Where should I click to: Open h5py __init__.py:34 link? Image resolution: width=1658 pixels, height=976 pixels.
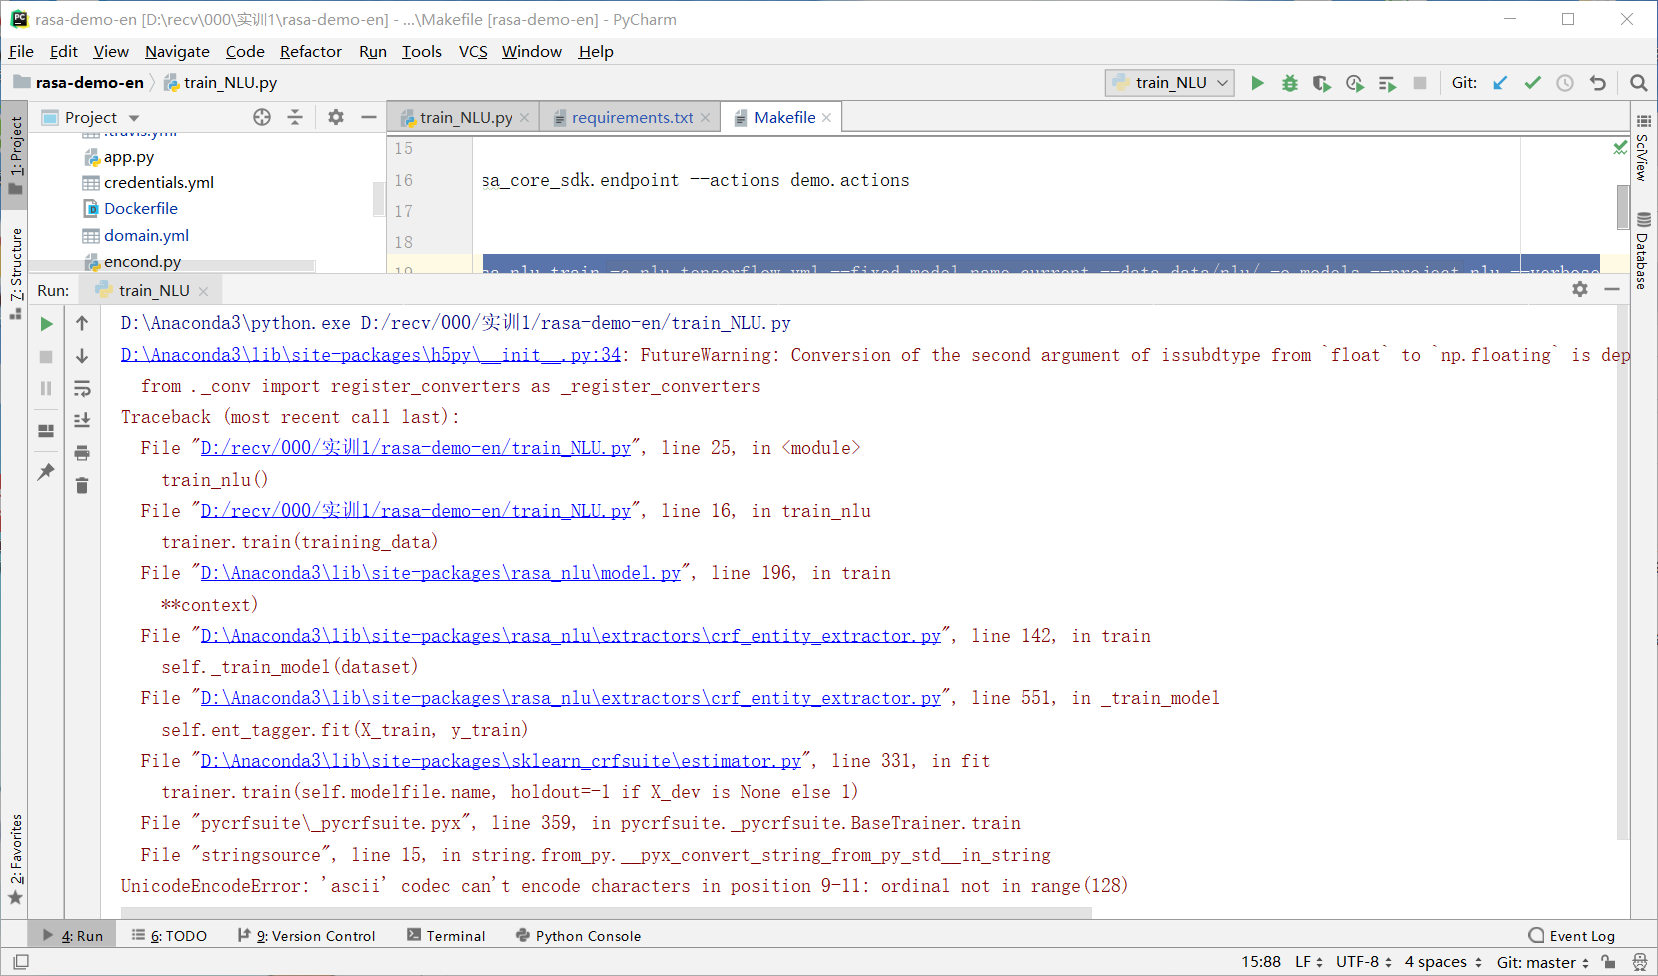(371, 355)
